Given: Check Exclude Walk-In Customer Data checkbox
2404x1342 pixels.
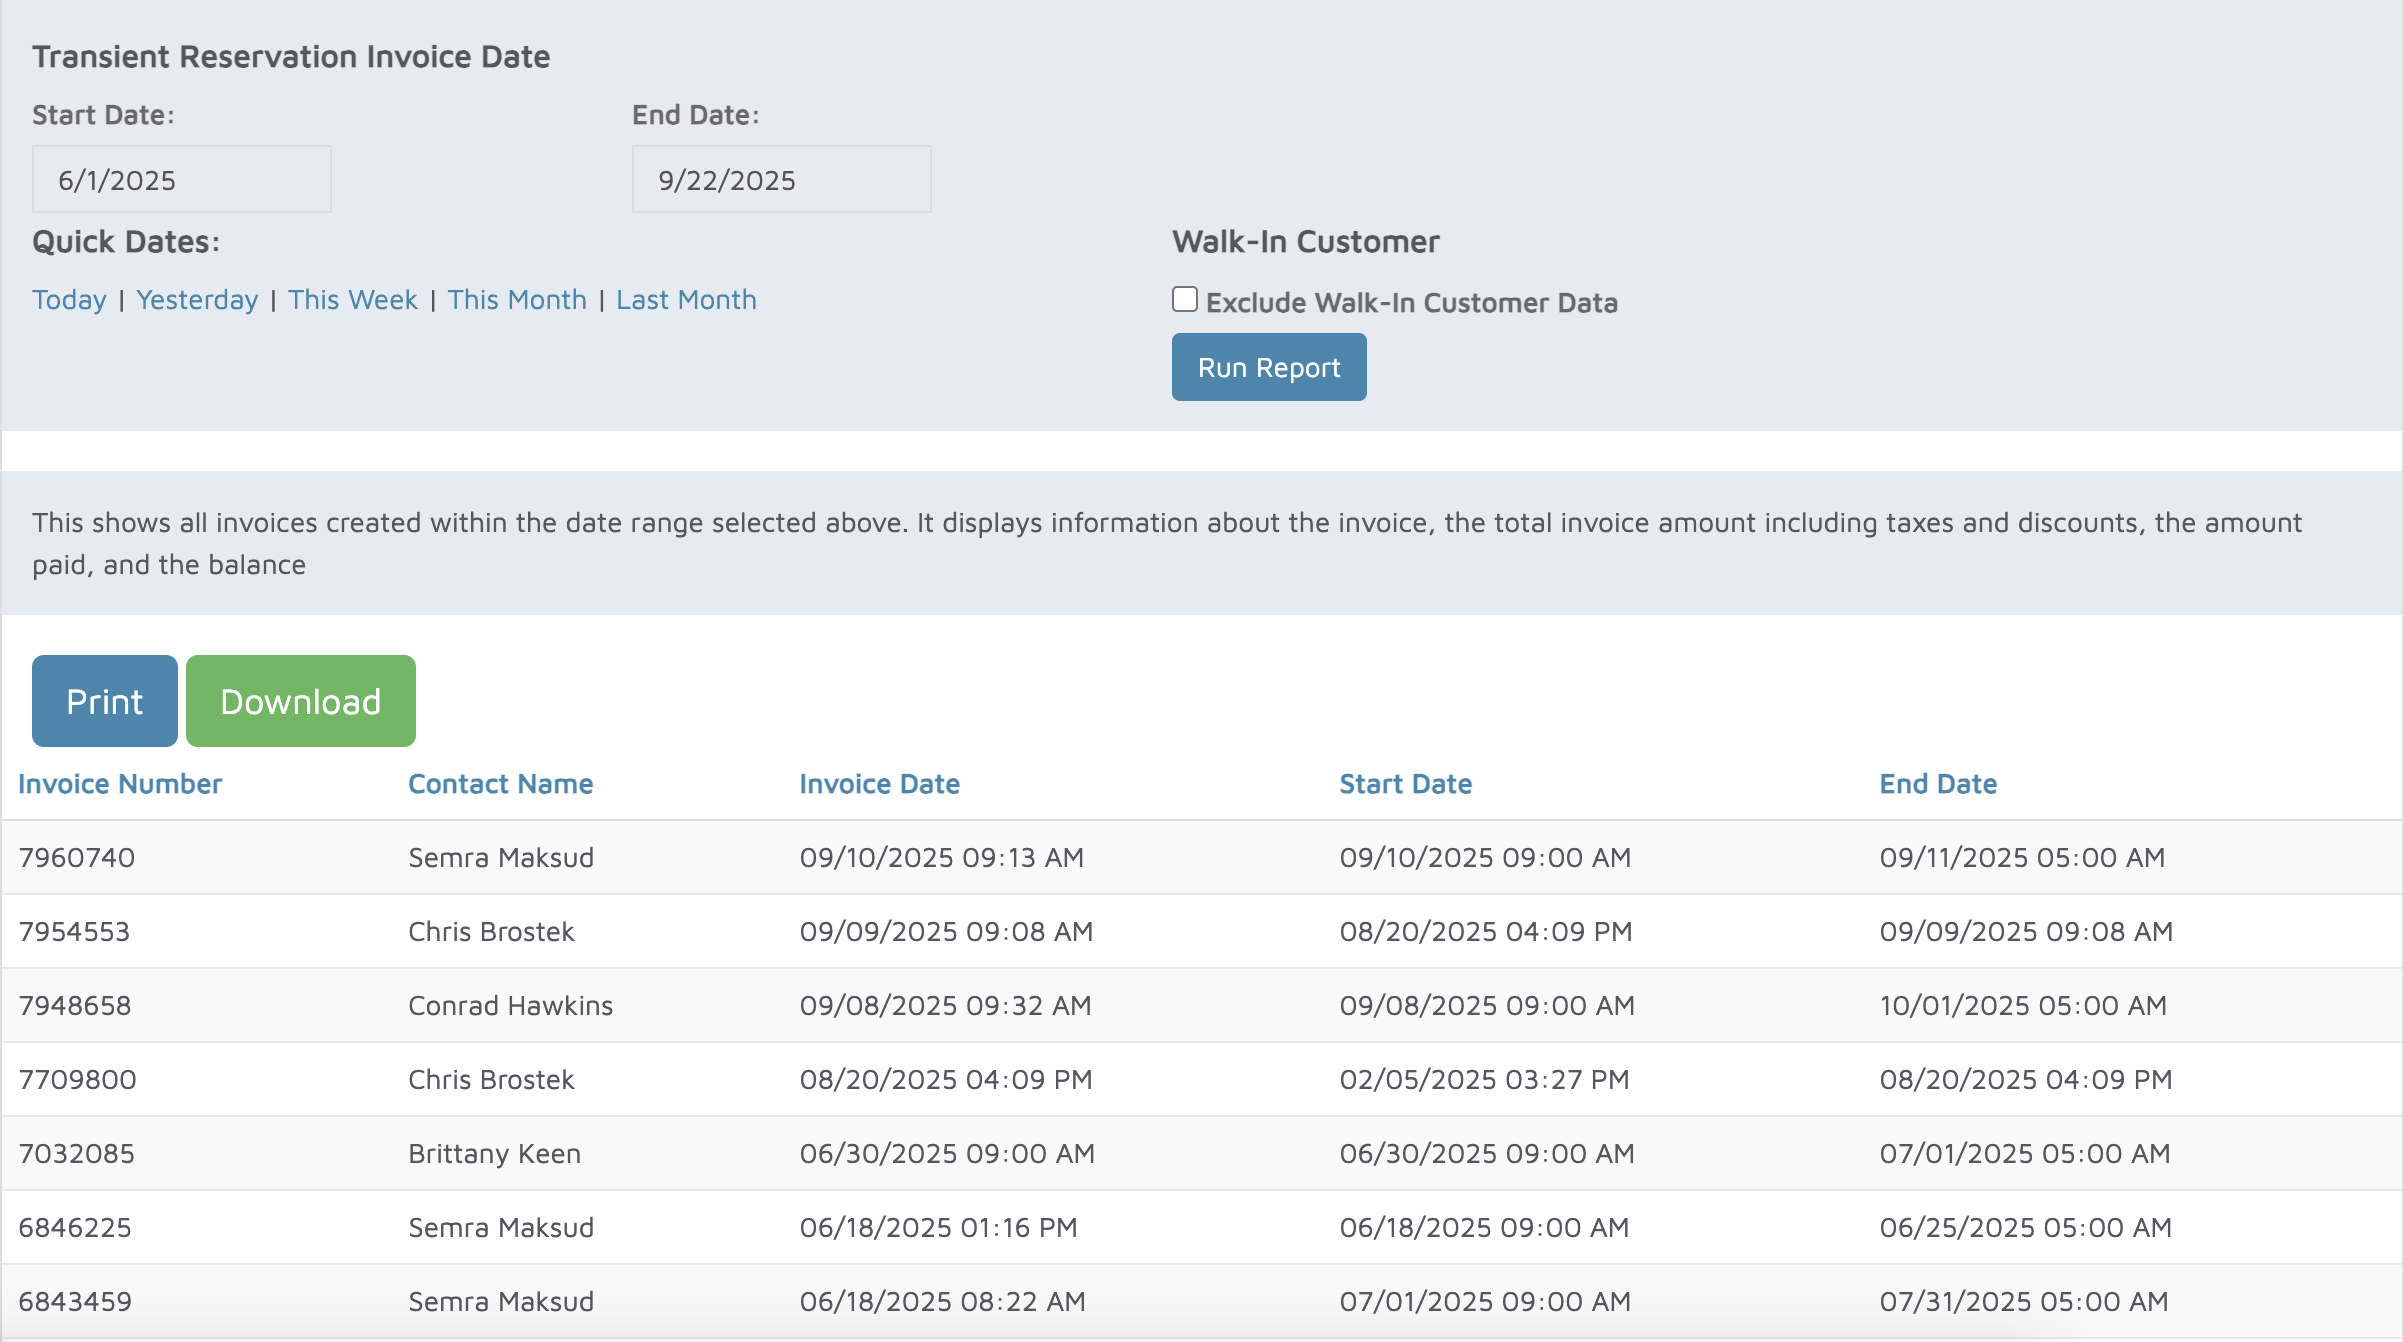Looking at the screenshot, I should point(1185,300).
